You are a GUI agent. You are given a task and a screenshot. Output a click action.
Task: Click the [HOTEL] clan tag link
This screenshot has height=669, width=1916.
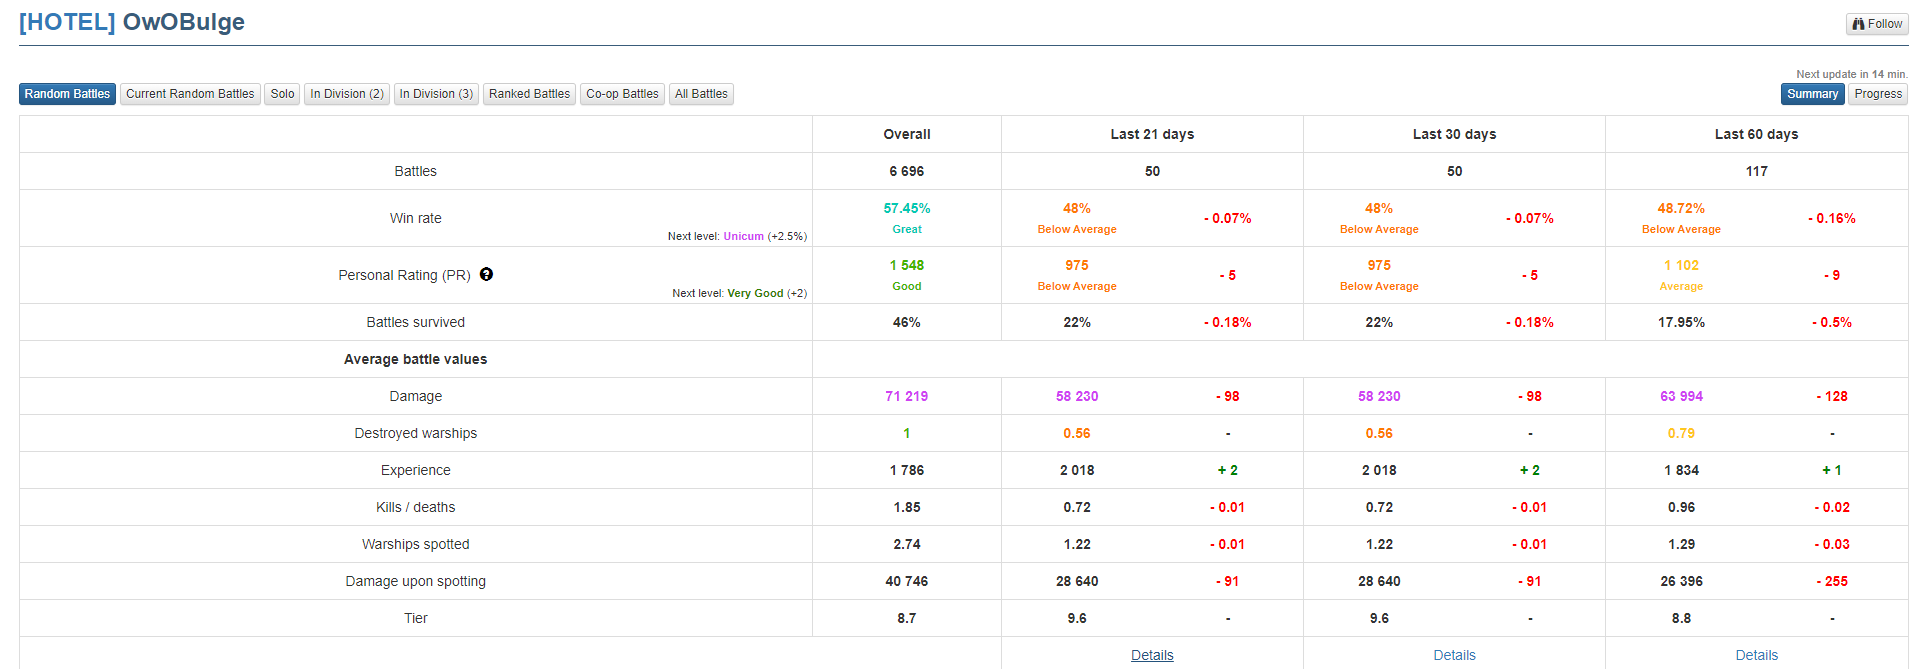pyautogui.click(x=67, y=22)
